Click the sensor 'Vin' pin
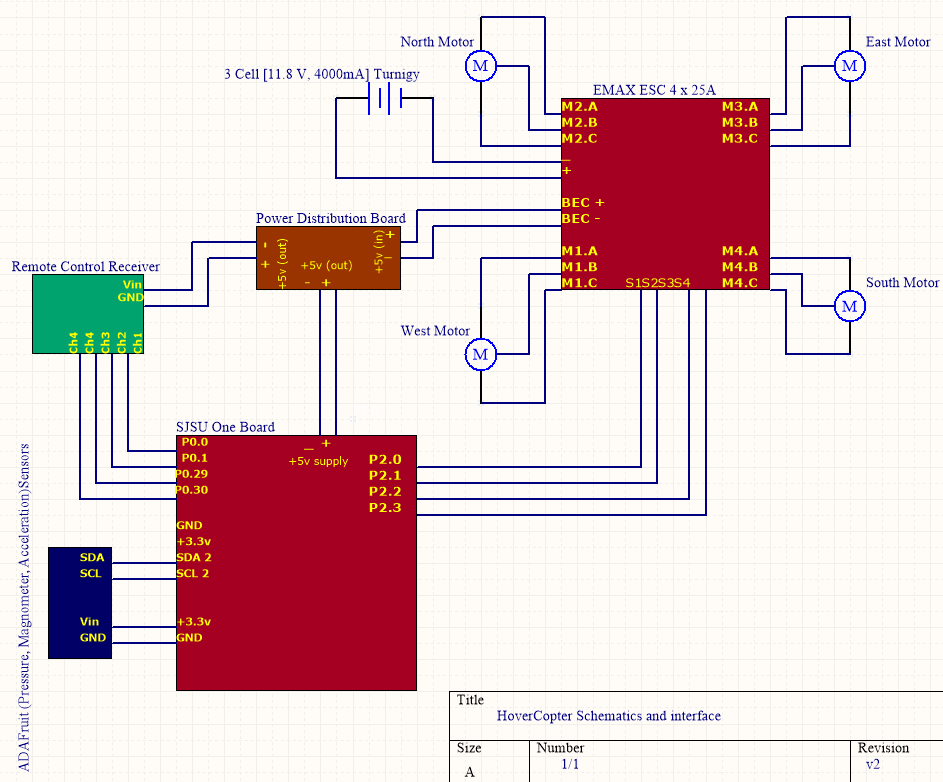 click(x=89, y=621)
